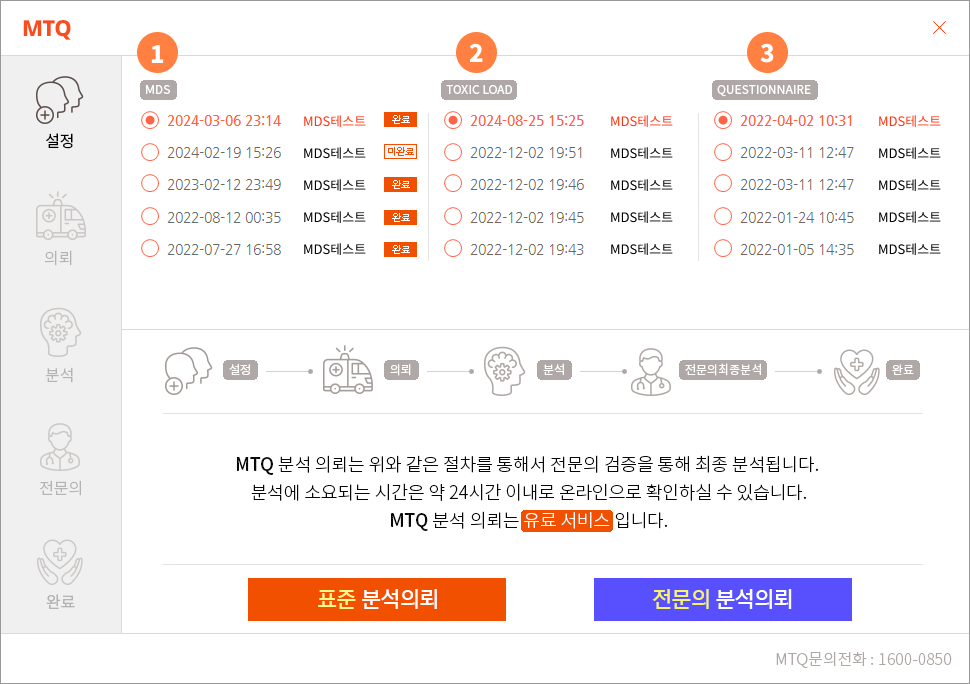Click the QUESTIONNAIRE section label

pyautogui.click(x=764, y=90)
